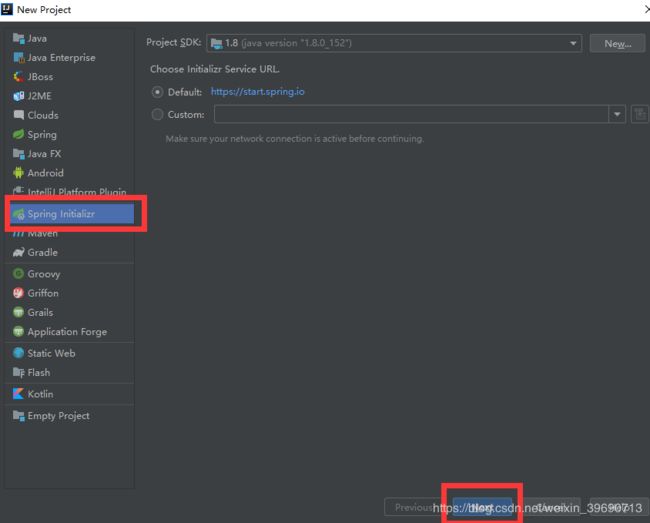Select the "Groovy" list label
This screenshot has width=650, height=523.
point(44,274)
